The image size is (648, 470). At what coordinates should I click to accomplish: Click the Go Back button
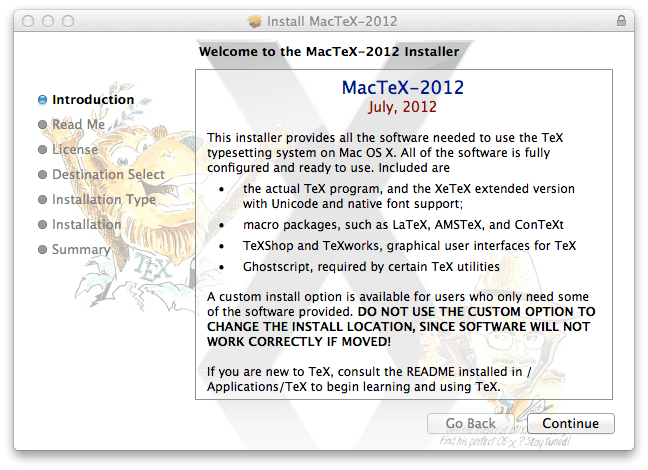click(x=470, y=423)
